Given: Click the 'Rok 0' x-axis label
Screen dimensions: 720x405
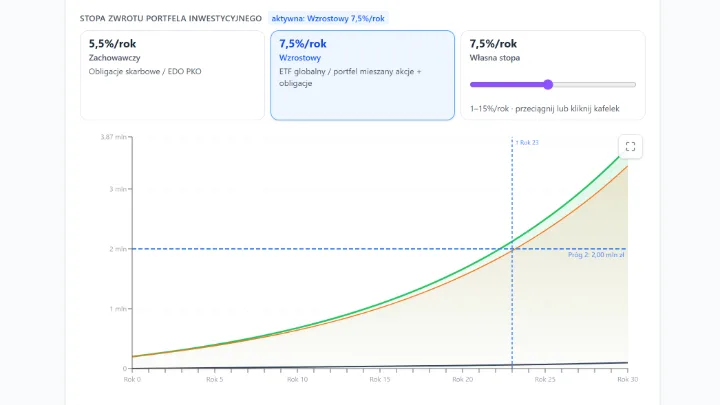Looking at the screenshot, I should tap(132, 379).
